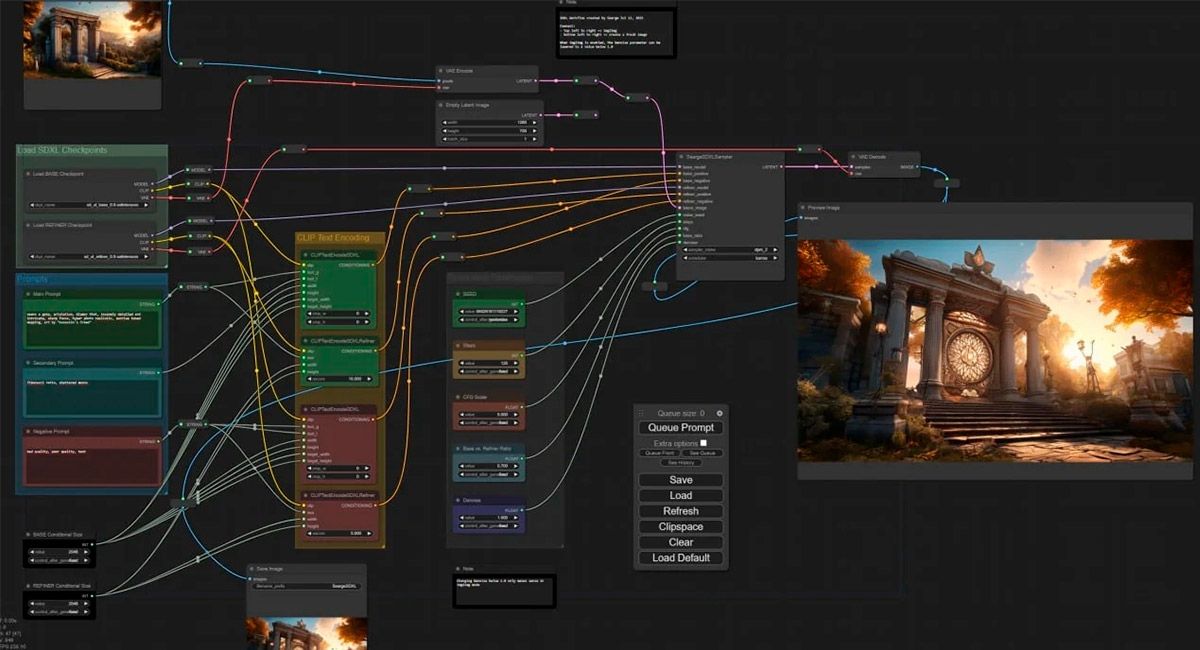Grab the queue panel drag handle
The height and width of the screenshot is (650, 1200).
[x=642, y=413]
